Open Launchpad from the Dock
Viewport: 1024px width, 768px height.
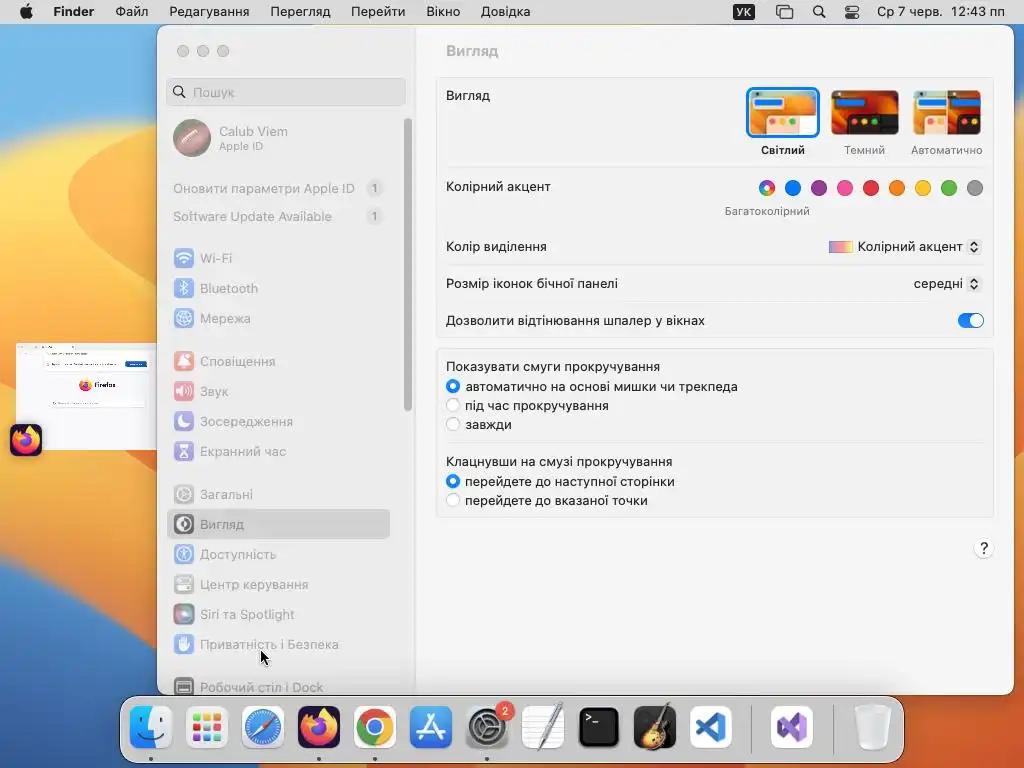(x=207, y=727)
